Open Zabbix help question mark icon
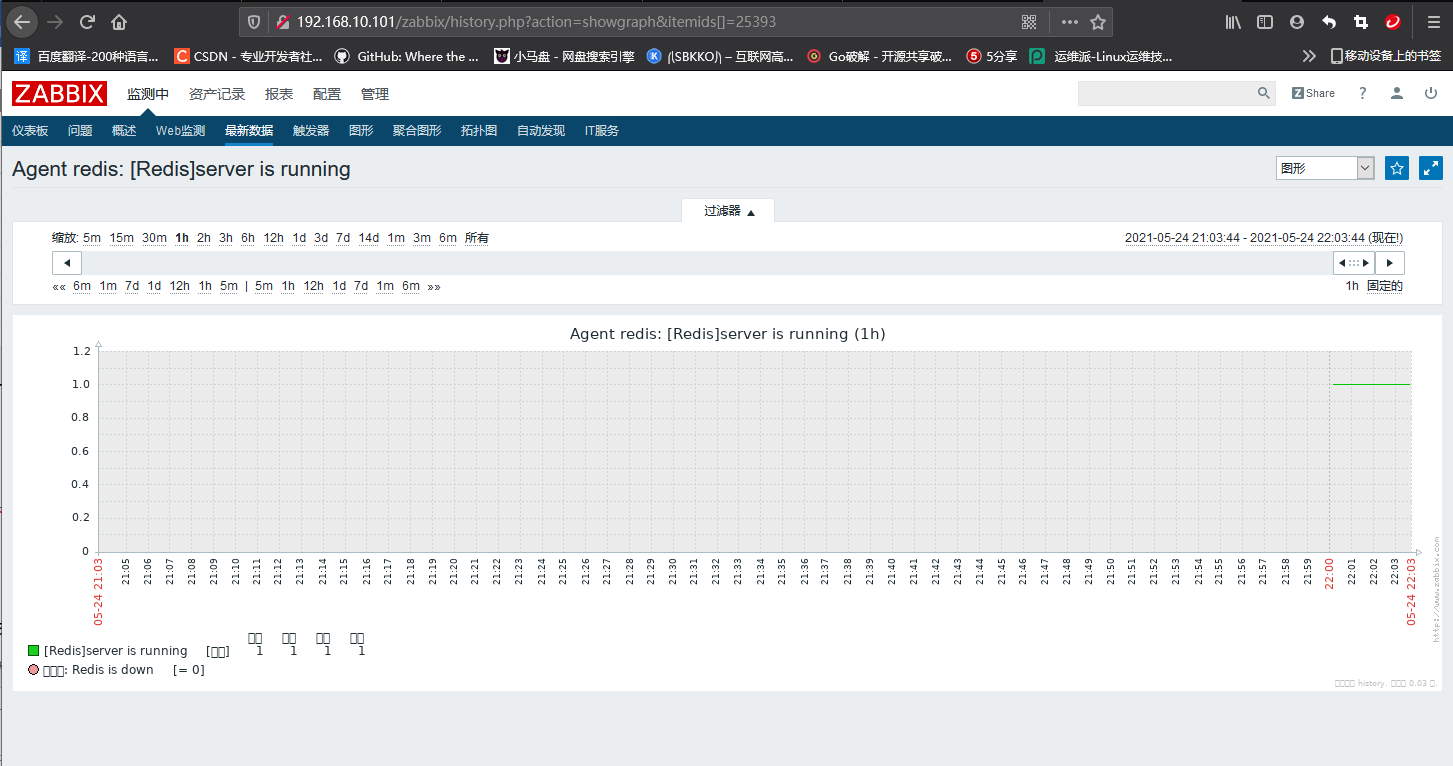This screenshot has height=766, width=1453. click(1362, 93)
